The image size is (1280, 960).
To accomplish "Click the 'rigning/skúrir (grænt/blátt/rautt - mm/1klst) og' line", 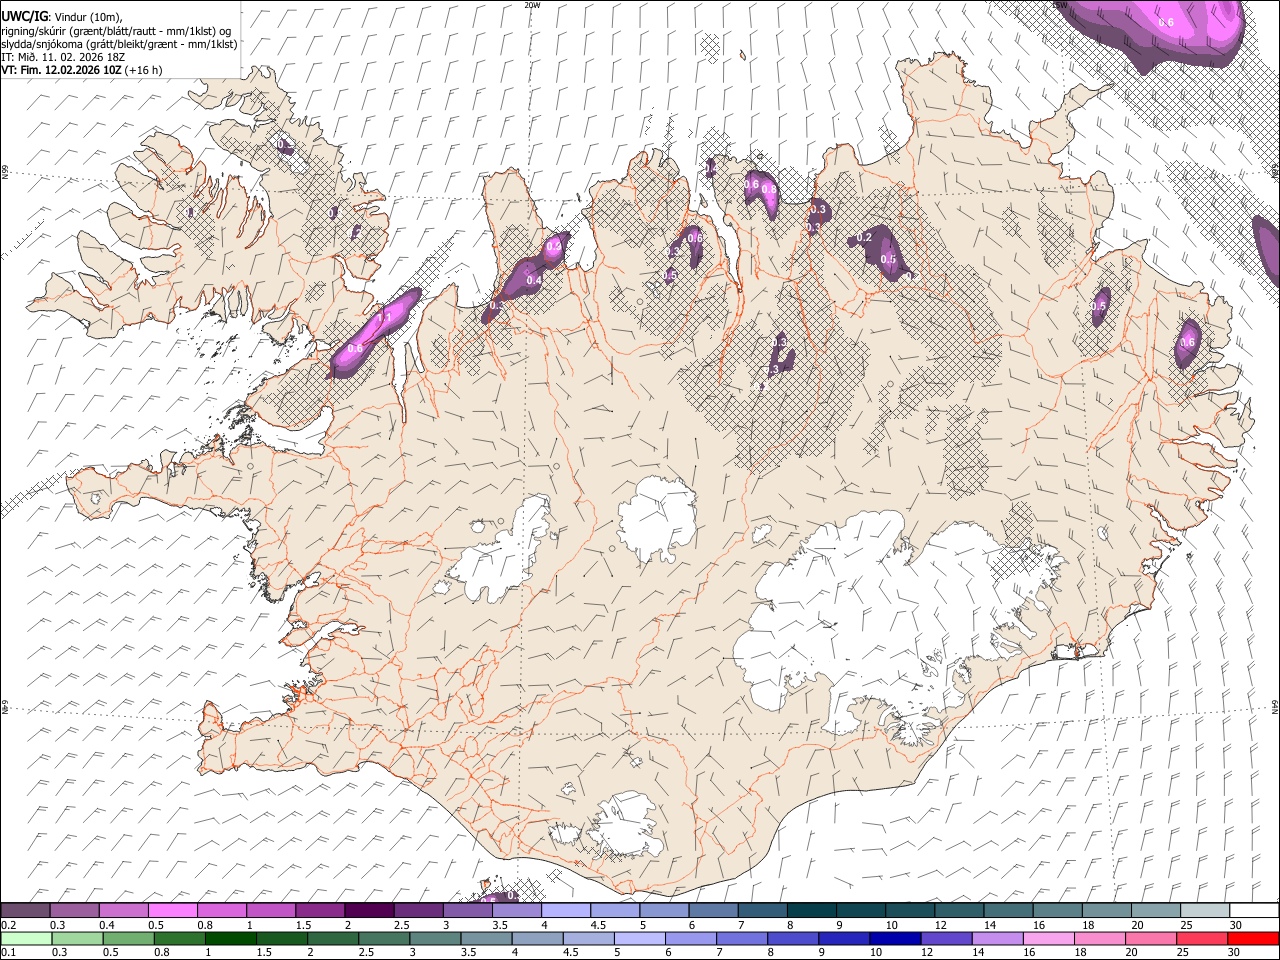I will pos(116,31).
